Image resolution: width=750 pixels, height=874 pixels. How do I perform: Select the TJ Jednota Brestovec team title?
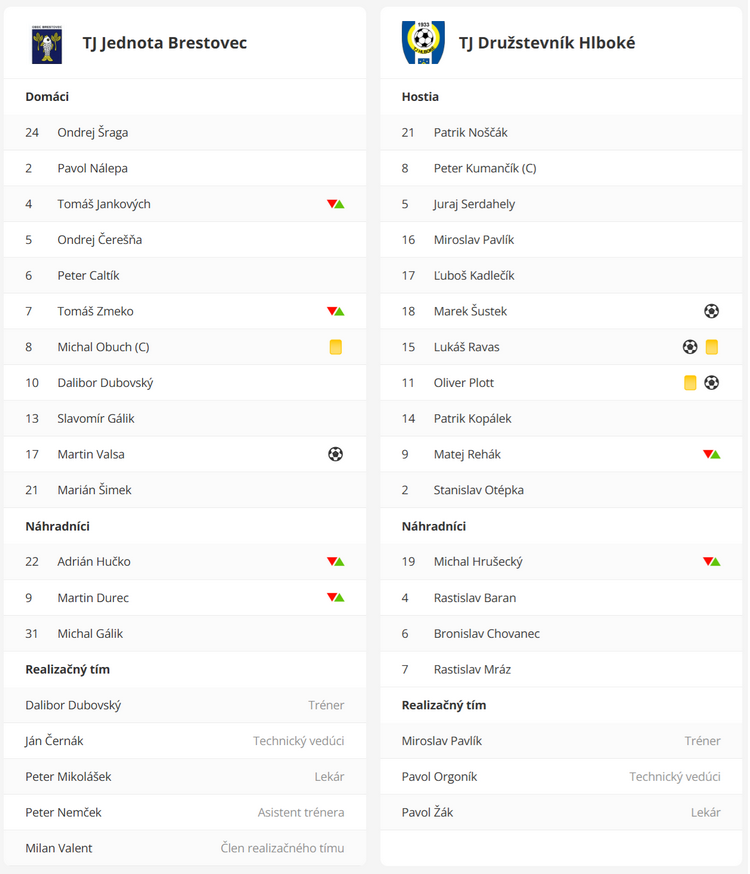pos(165,43)
